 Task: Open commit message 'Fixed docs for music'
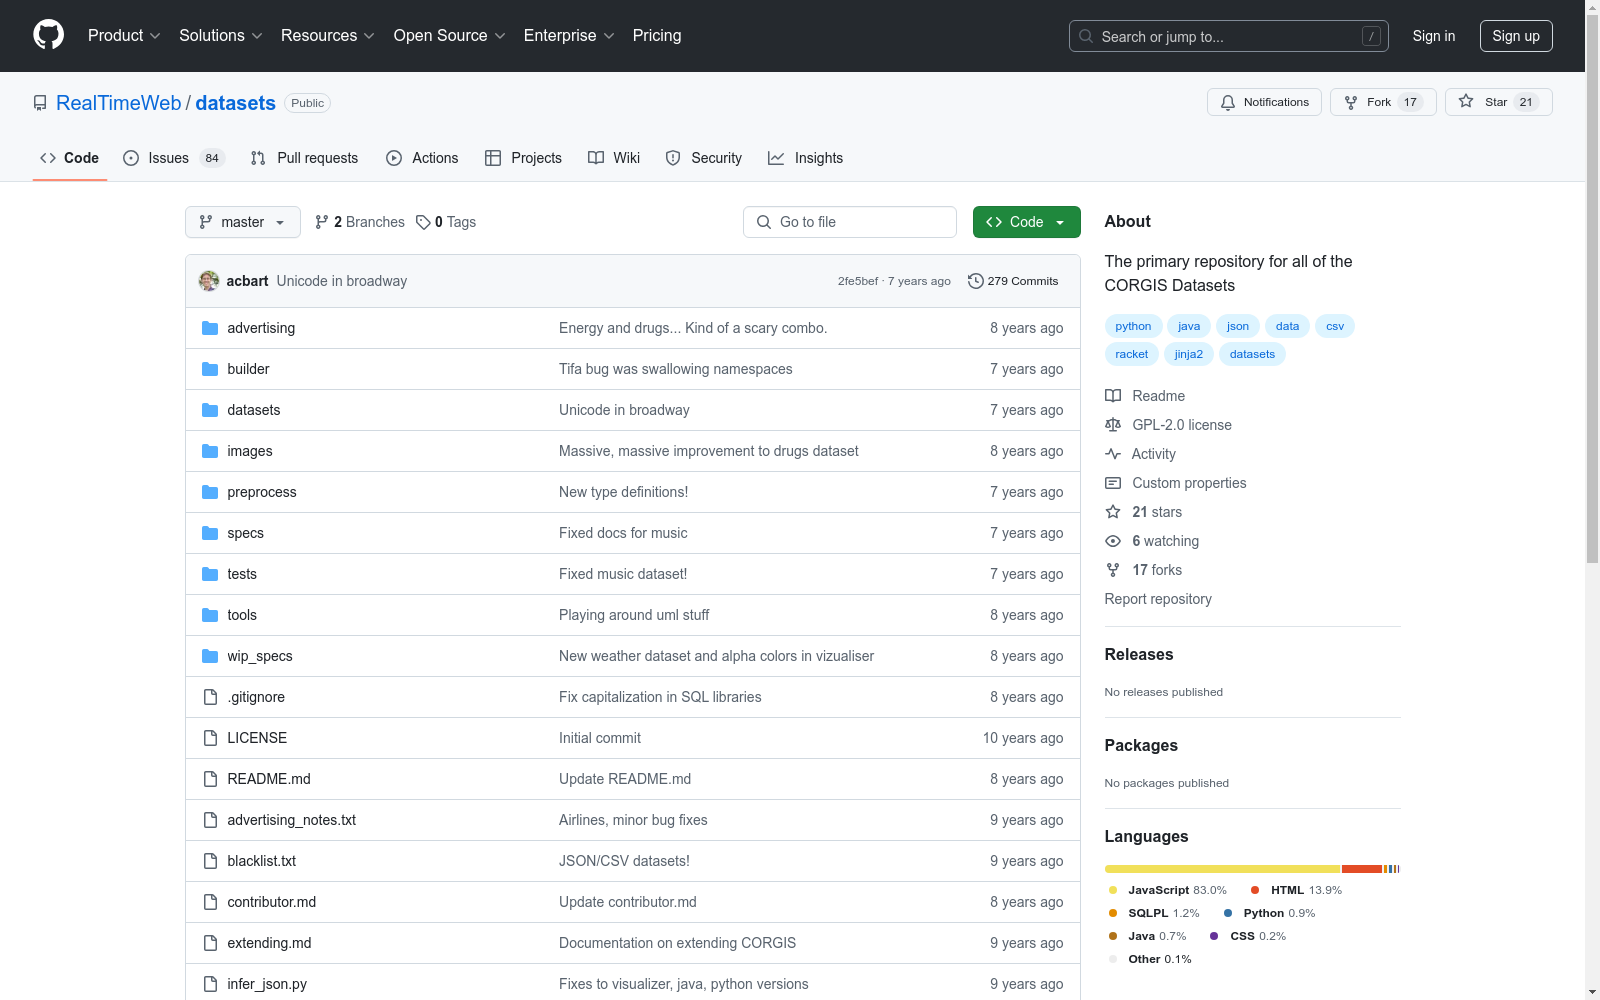(x=623, y=533)
